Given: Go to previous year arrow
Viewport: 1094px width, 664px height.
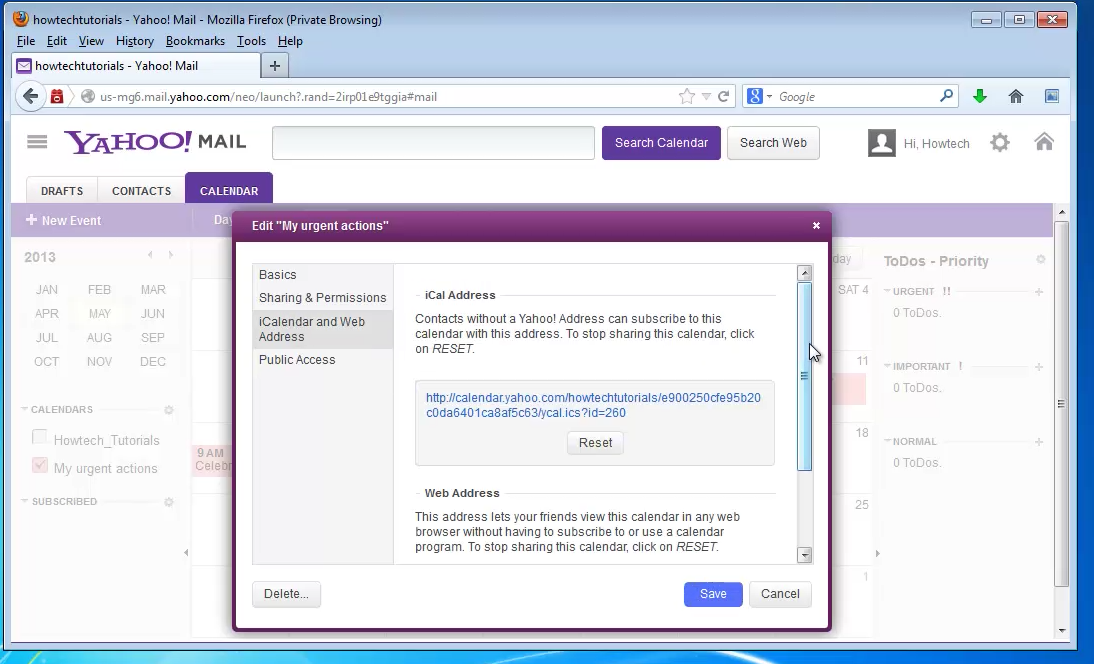Looking at the screenshot, I should click(150, 255).
